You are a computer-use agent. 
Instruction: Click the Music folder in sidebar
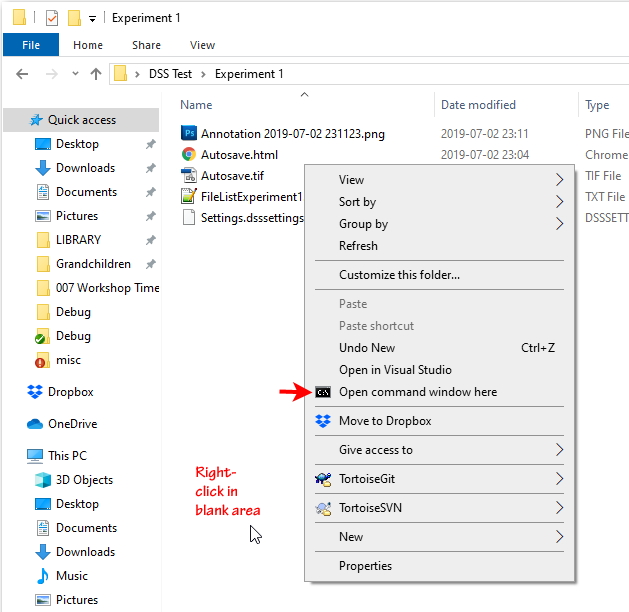[x=71, y=576]
